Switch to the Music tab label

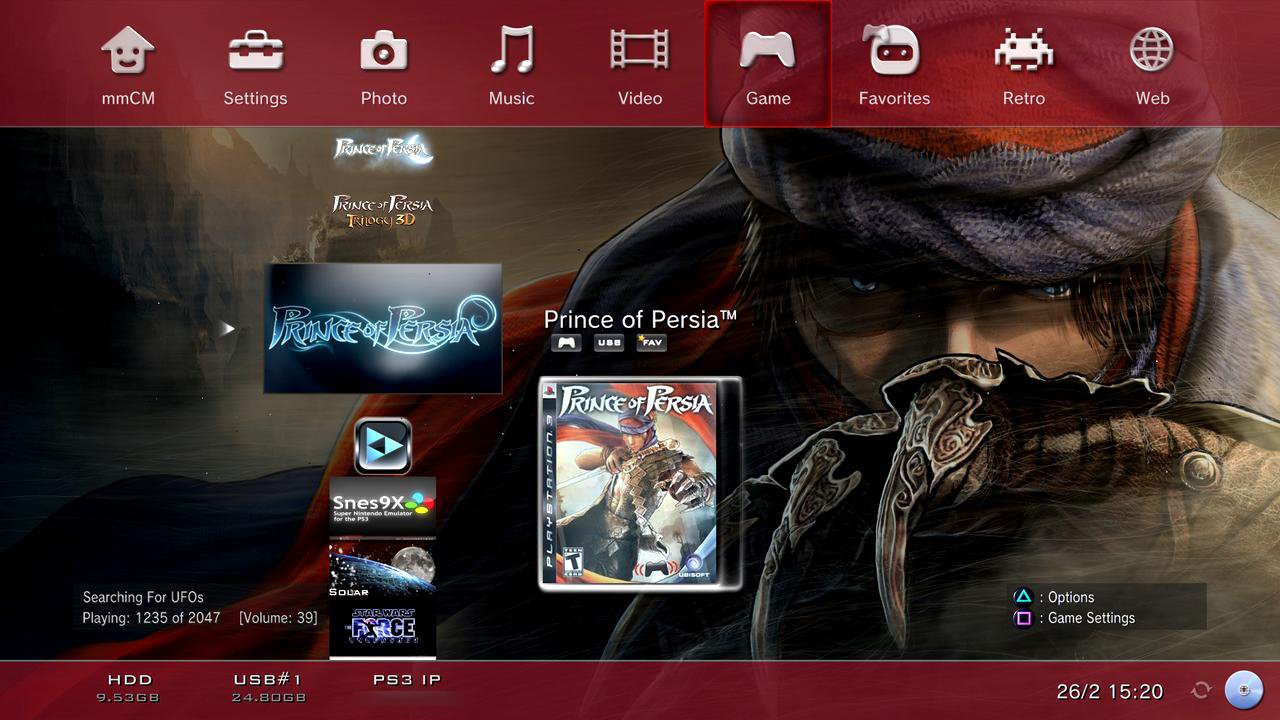pyautogui.click(x=512, y=98)
